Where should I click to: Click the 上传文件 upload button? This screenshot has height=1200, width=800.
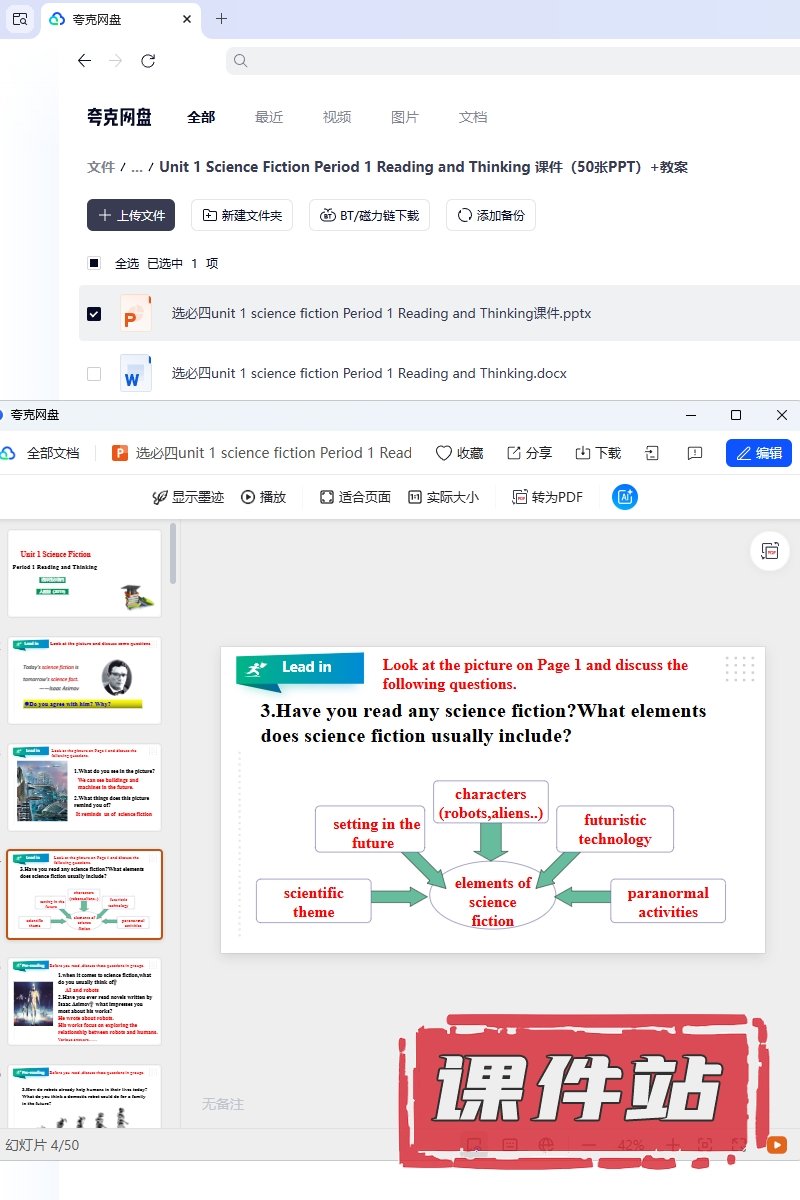pos(131,215)
